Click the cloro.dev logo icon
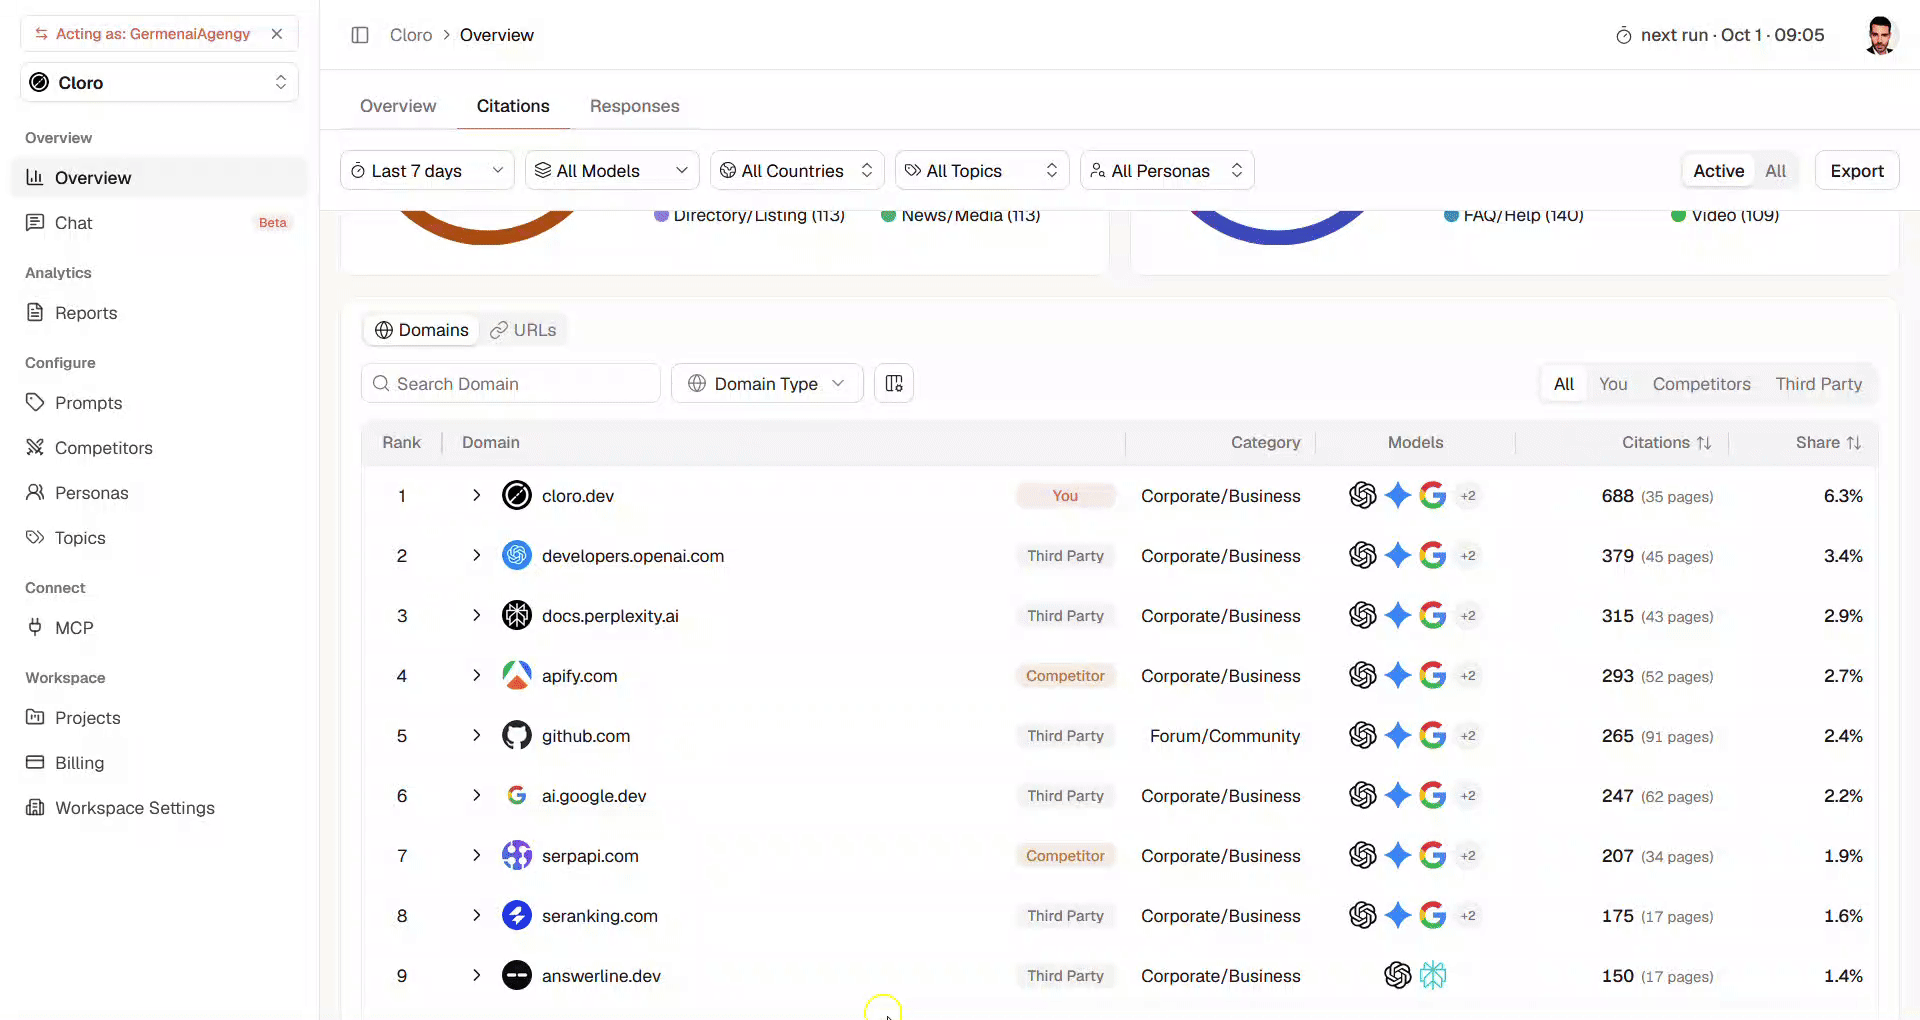Screen dimensions: 1920x1020 [517, 495]
